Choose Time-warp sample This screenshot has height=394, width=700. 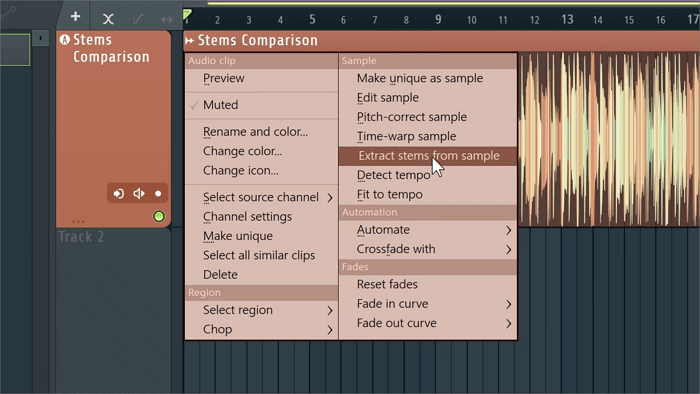coord(428,136)
